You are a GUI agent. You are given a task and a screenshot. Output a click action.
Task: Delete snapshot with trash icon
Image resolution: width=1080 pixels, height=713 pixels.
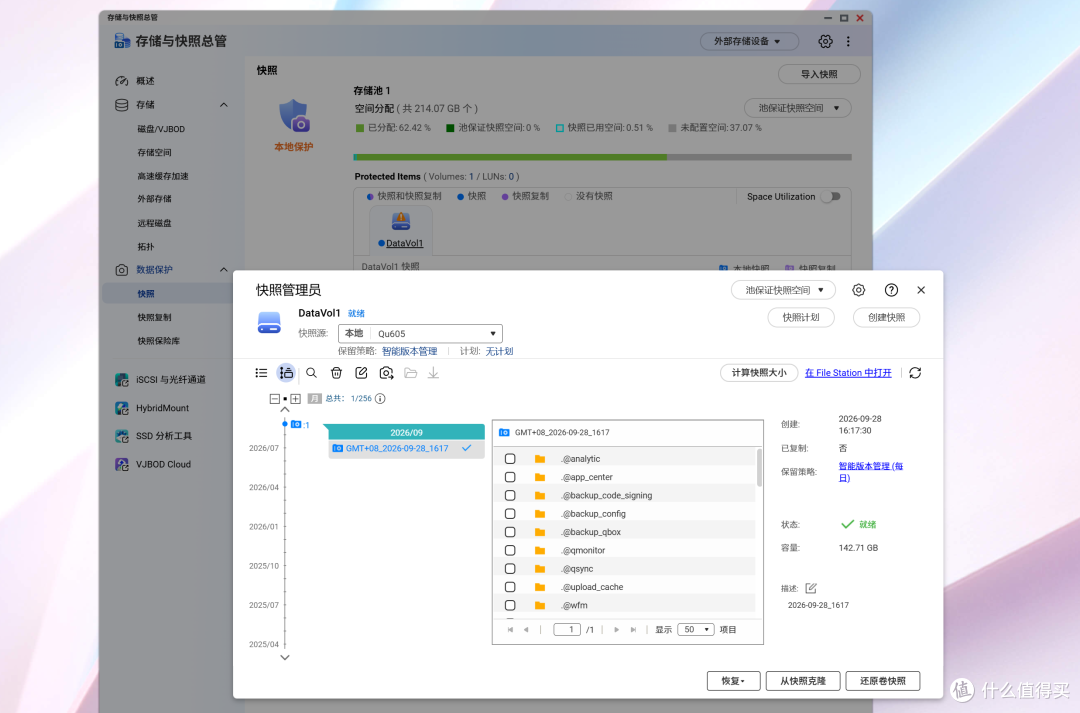click(x=336, y=373)
